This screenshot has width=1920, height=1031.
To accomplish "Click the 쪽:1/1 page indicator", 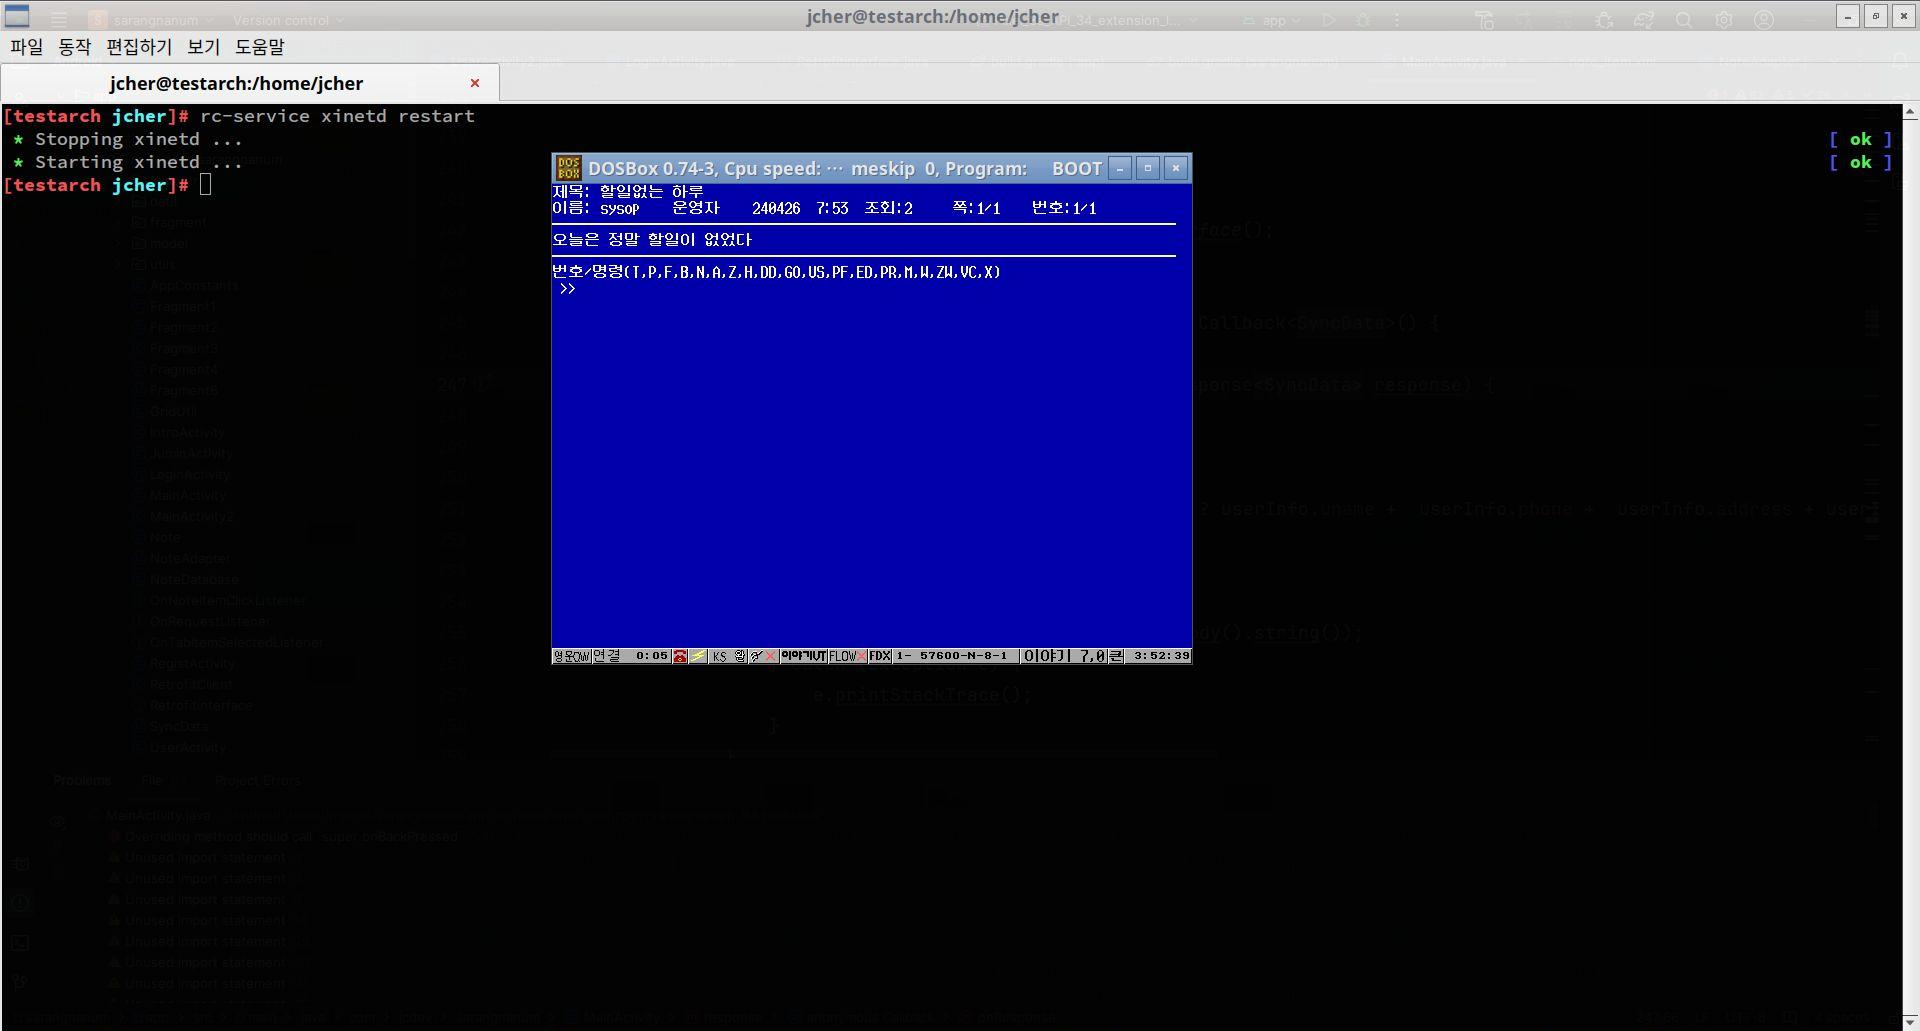I will [x=976, y=208].
